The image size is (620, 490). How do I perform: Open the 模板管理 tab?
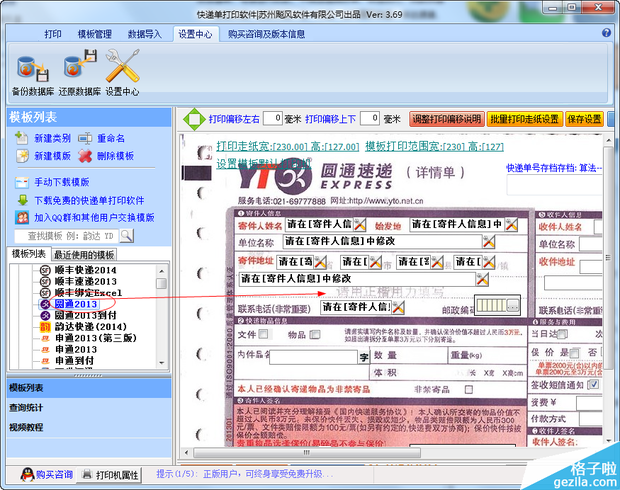click(95, 34)
